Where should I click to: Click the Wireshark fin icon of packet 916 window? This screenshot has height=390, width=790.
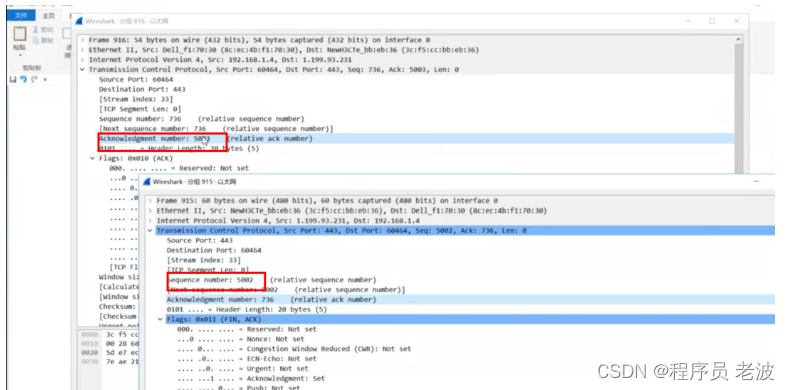tap(79, 21)
